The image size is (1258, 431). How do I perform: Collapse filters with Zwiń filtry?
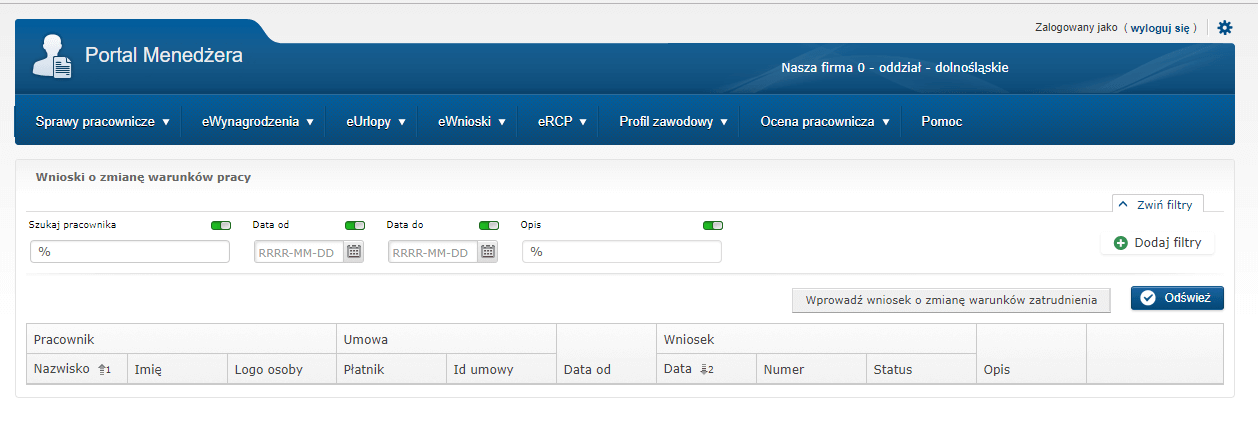[1158, 204]
